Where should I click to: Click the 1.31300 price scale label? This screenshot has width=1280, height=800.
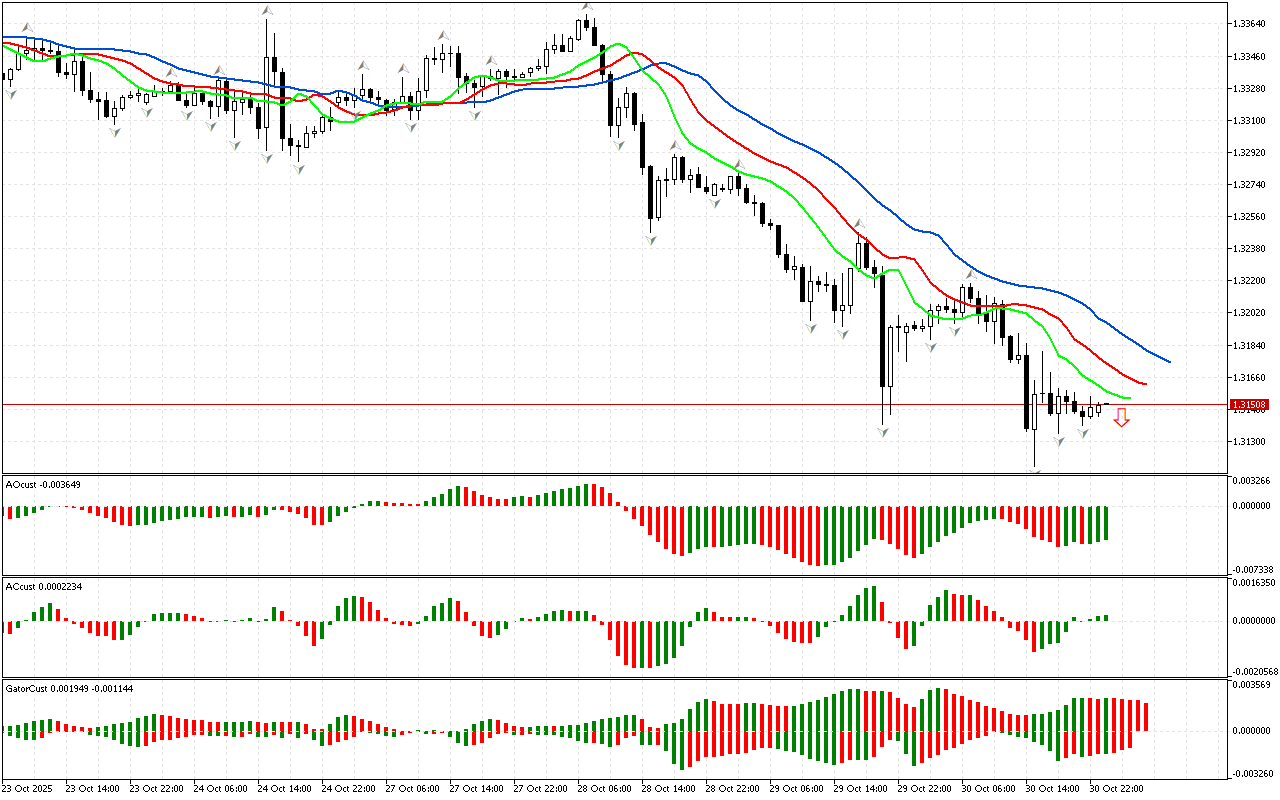pyautogui.click(x=1250, y=442)
